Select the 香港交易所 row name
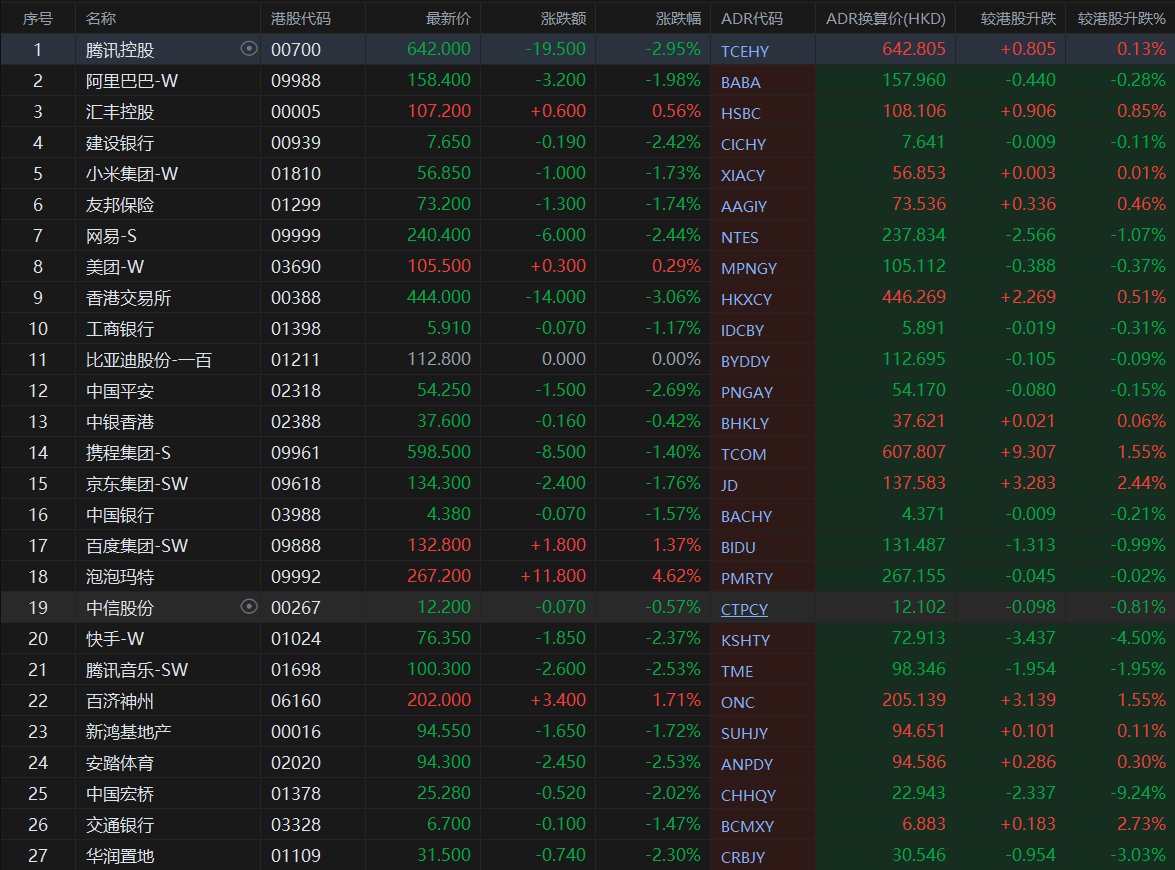1175x870 pixels. coord(127,298)
